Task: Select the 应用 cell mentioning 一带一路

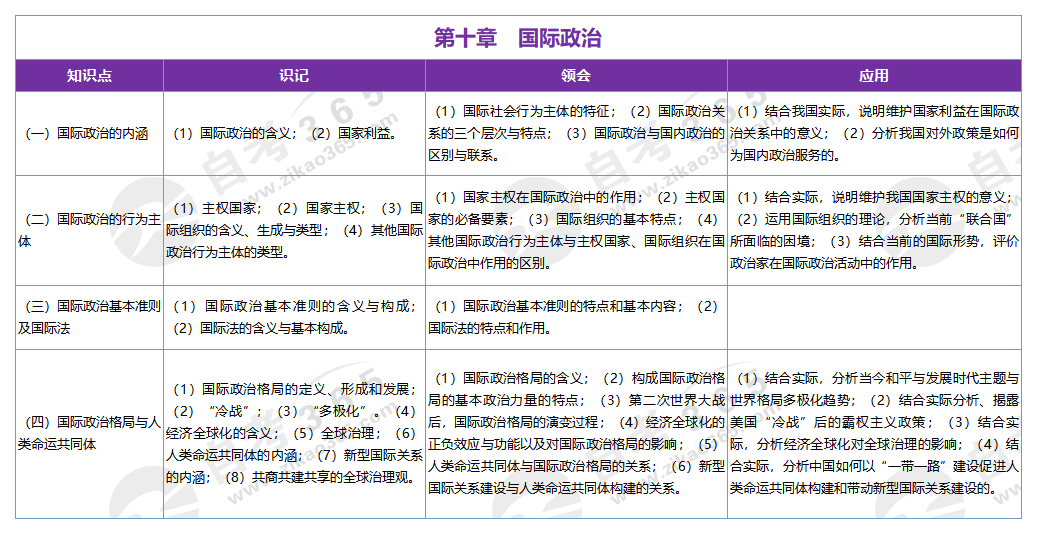Action: pos(873,433)
